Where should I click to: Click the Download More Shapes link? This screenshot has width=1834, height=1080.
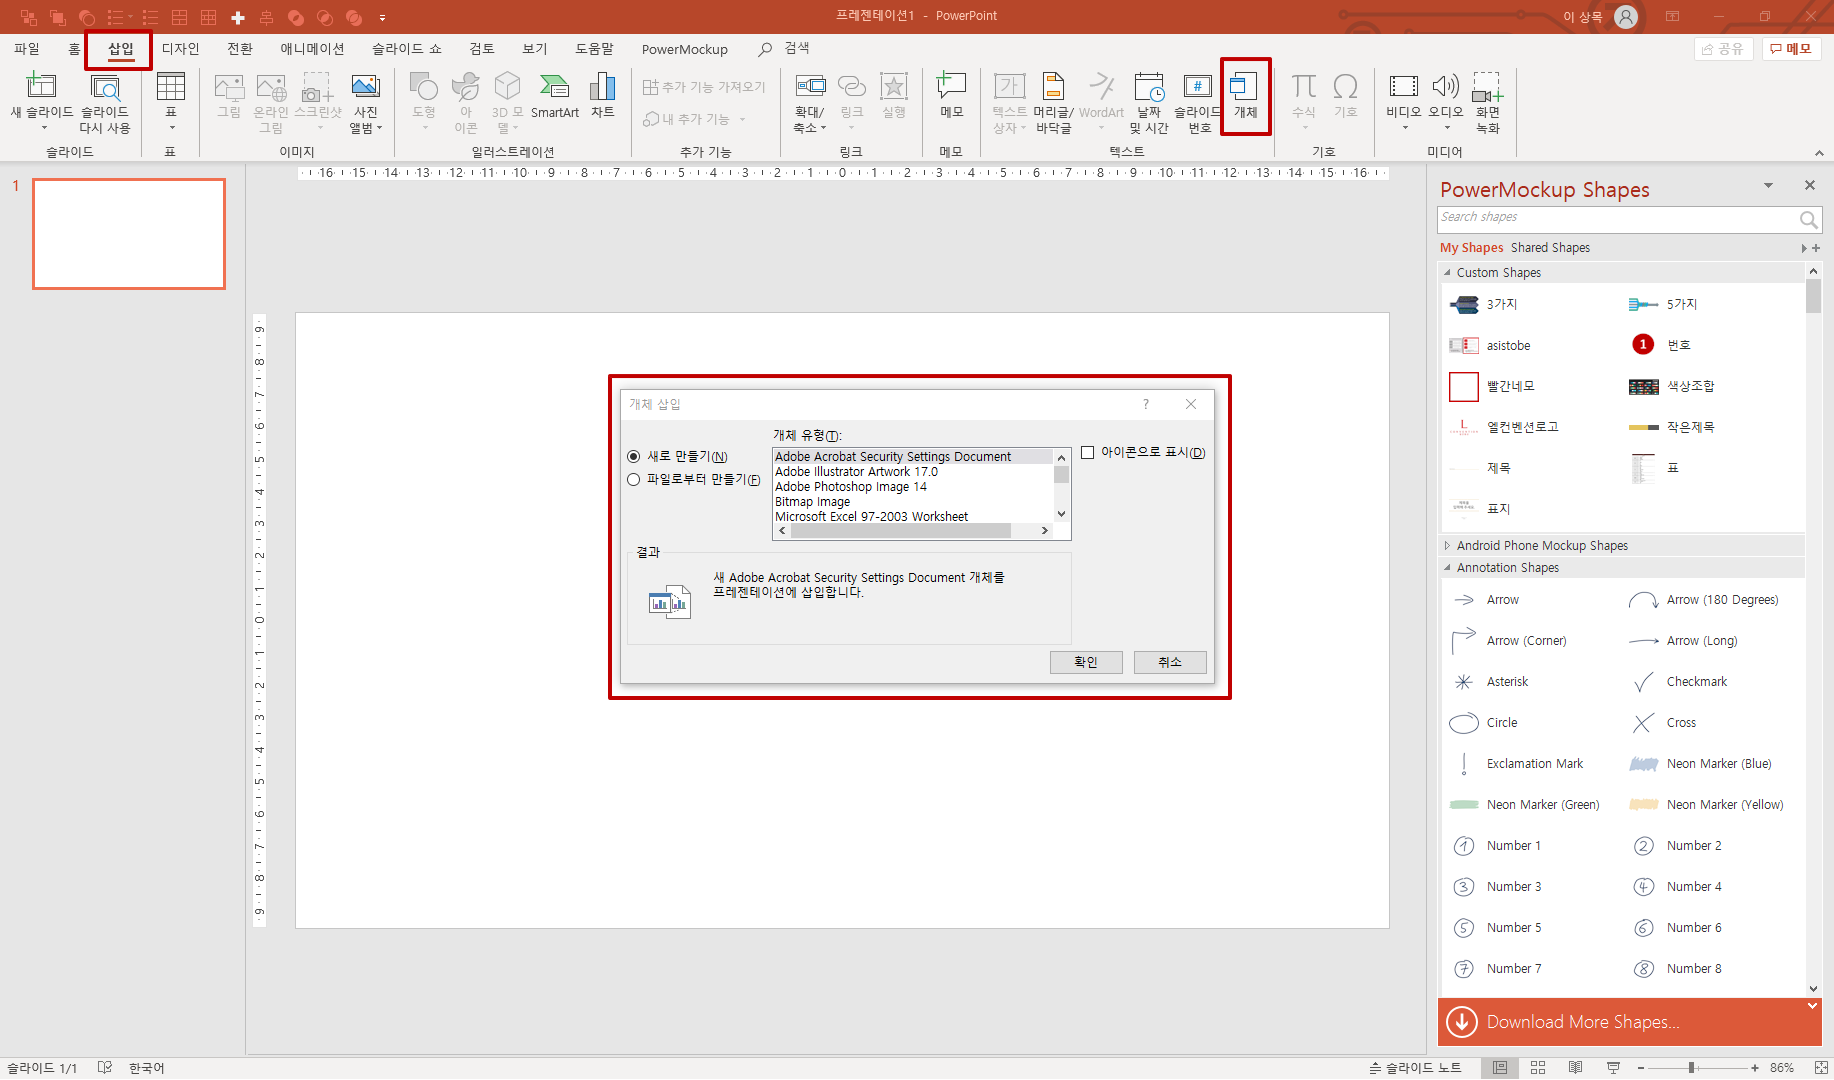(1583, 1022)
